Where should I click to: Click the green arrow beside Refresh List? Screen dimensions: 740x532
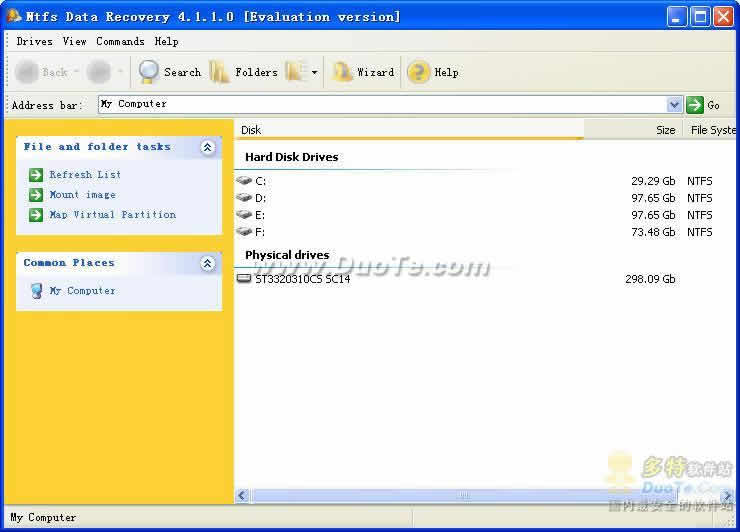(36, 175)
